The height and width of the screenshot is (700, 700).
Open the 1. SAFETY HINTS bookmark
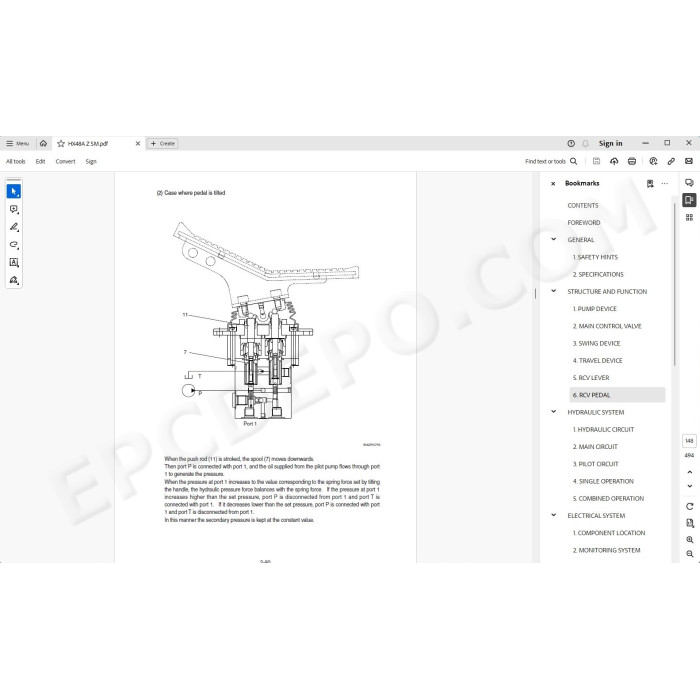point(595,257)
